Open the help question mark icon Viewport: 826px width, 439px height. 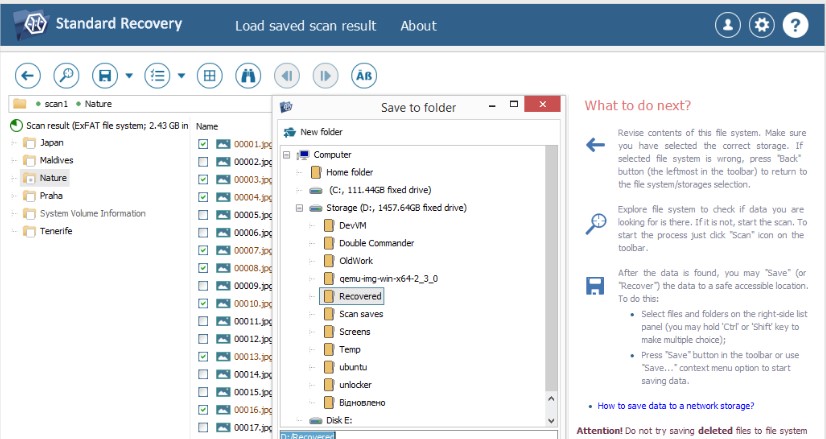[795, 25]
